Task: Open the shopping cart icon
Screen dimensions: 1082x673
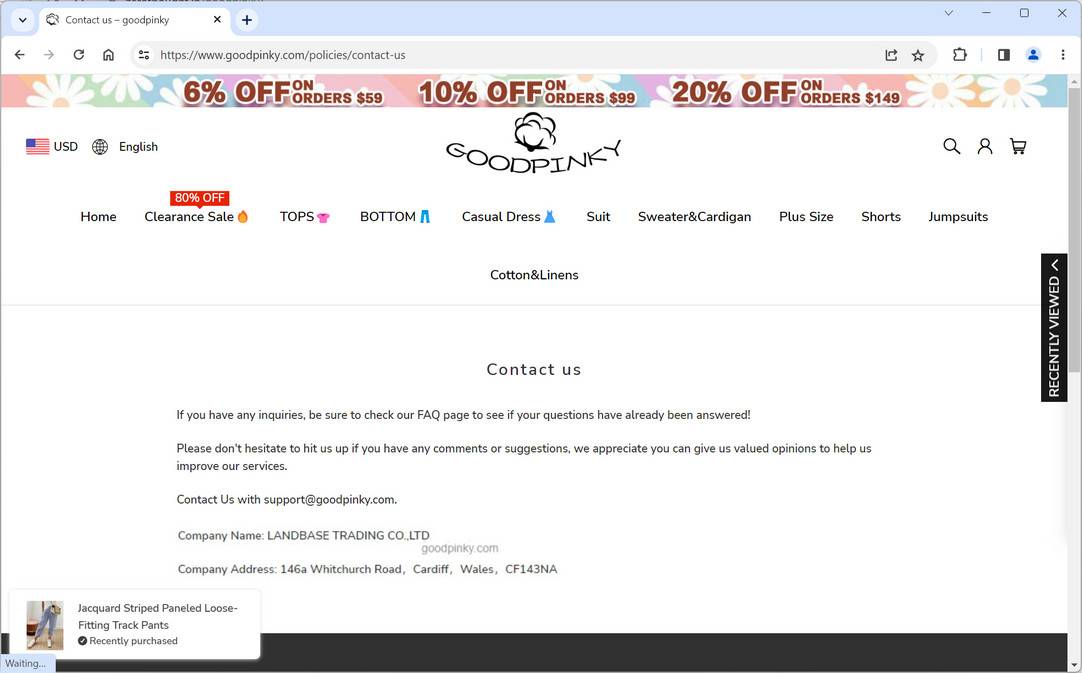Action: (x=1018, y=146)
